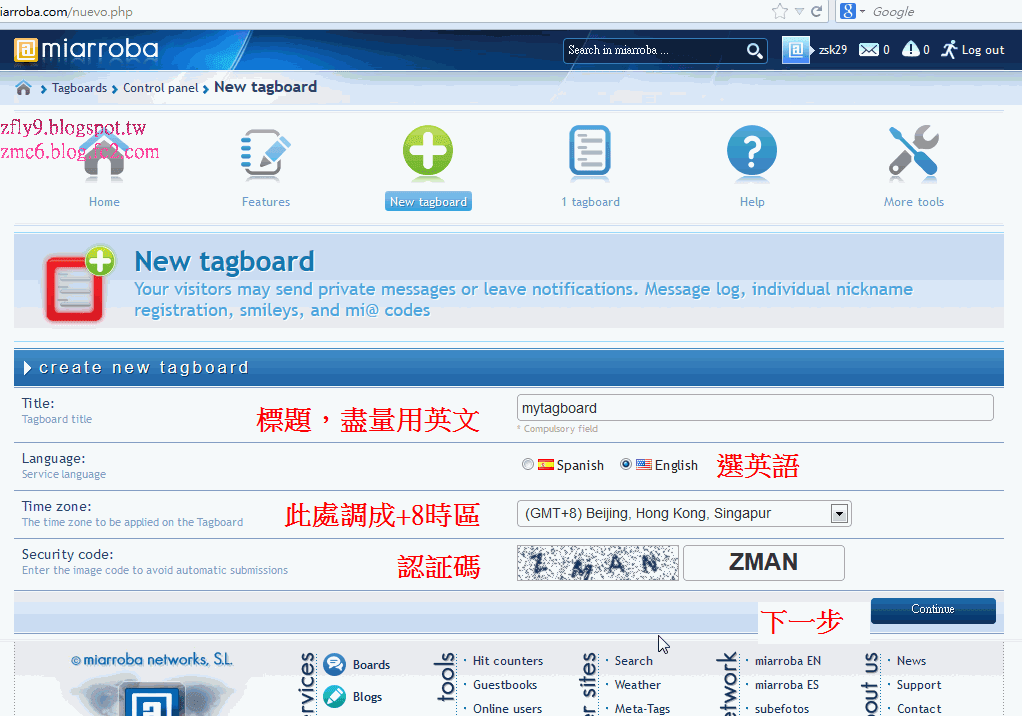Click the US flag icon
Image resolution: width=1022 pixels, height=716 pixels.
pos(644,465)
